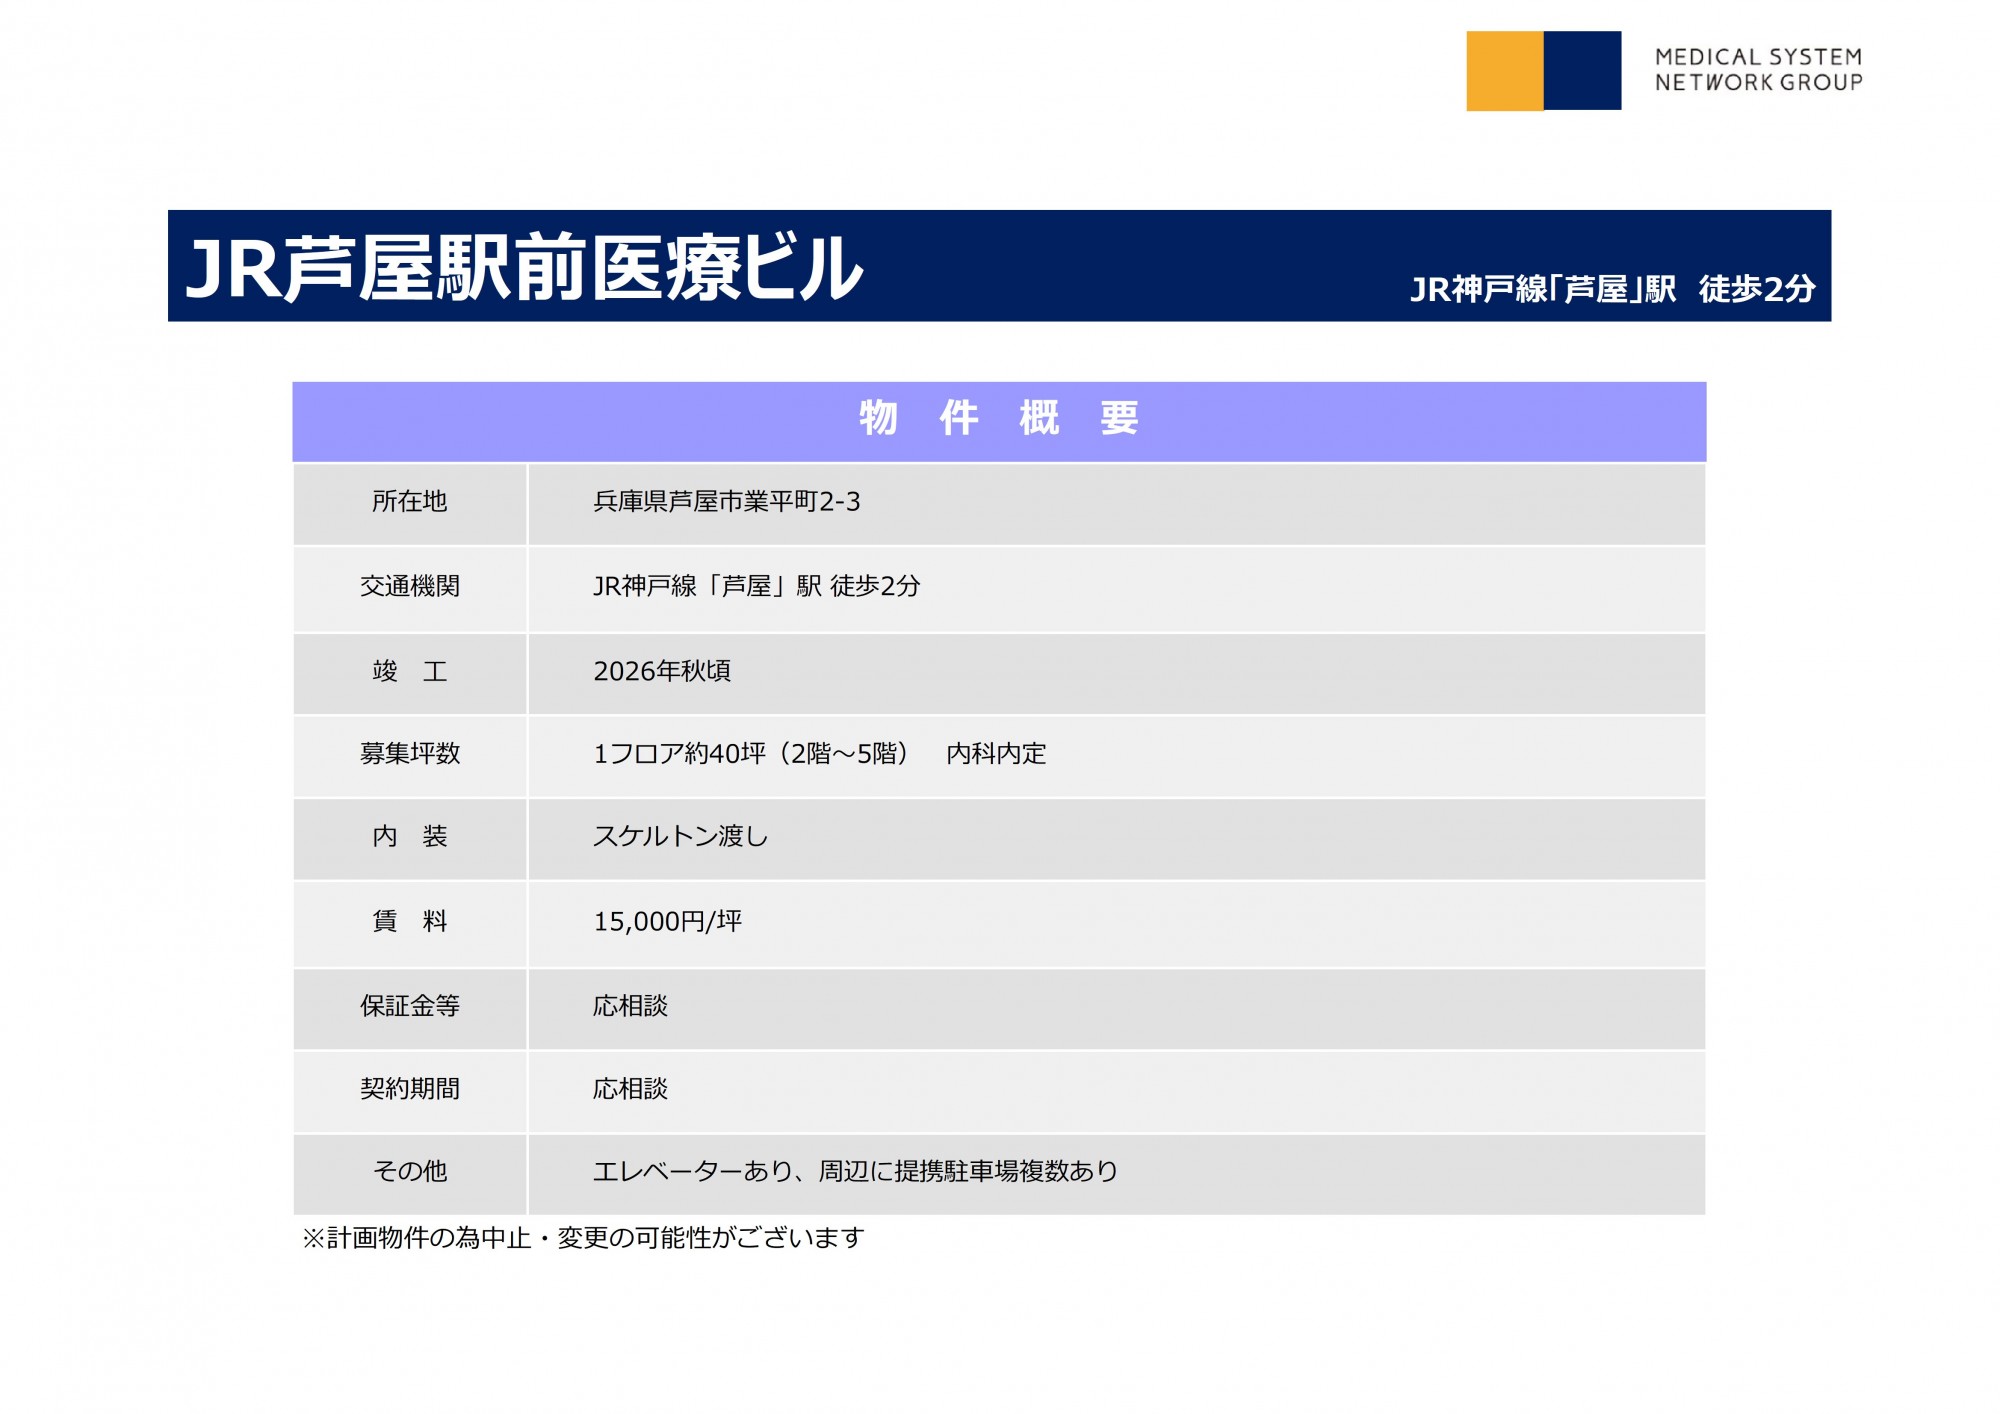The width and height of the screenshot is (2000, 1414).
Task: Select the 所在地 label cell
Action: click(409, 502)
